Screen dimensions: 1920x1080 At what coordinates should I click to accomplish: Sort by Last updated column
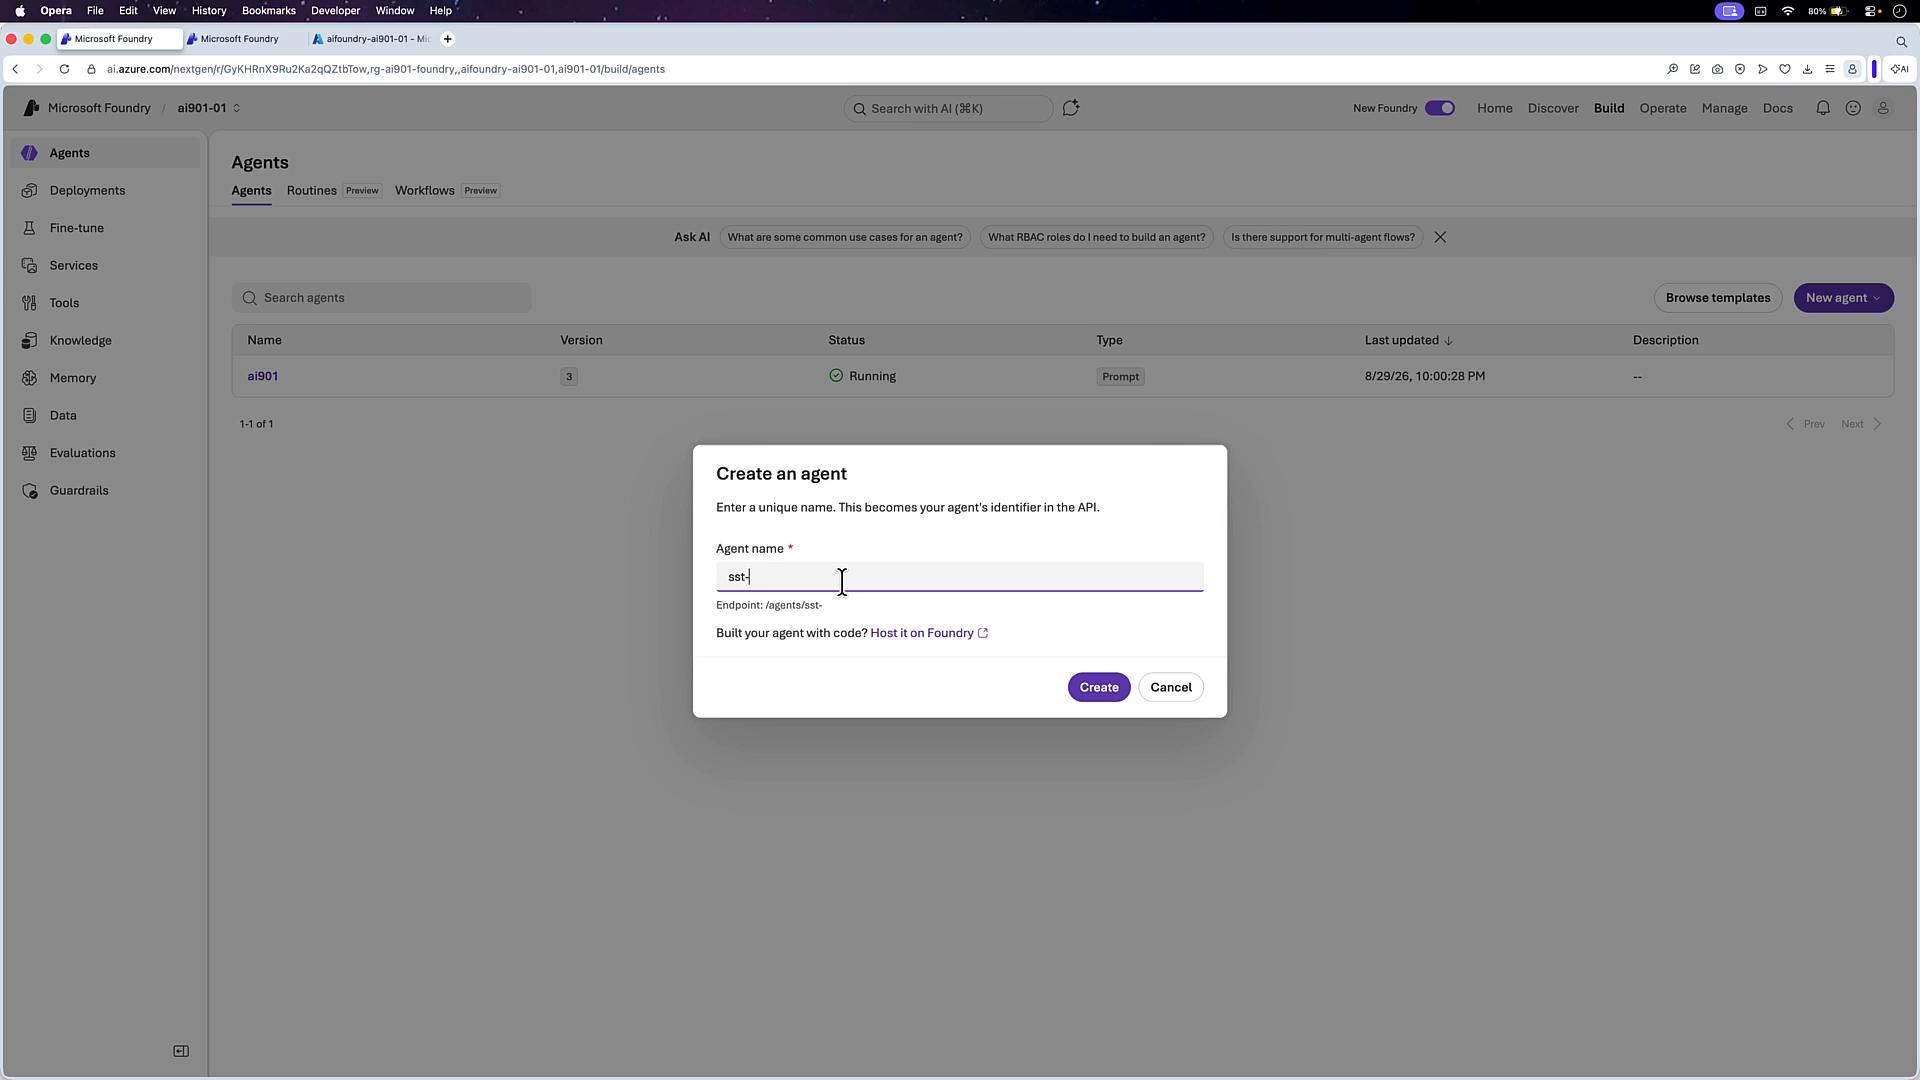1408,340
